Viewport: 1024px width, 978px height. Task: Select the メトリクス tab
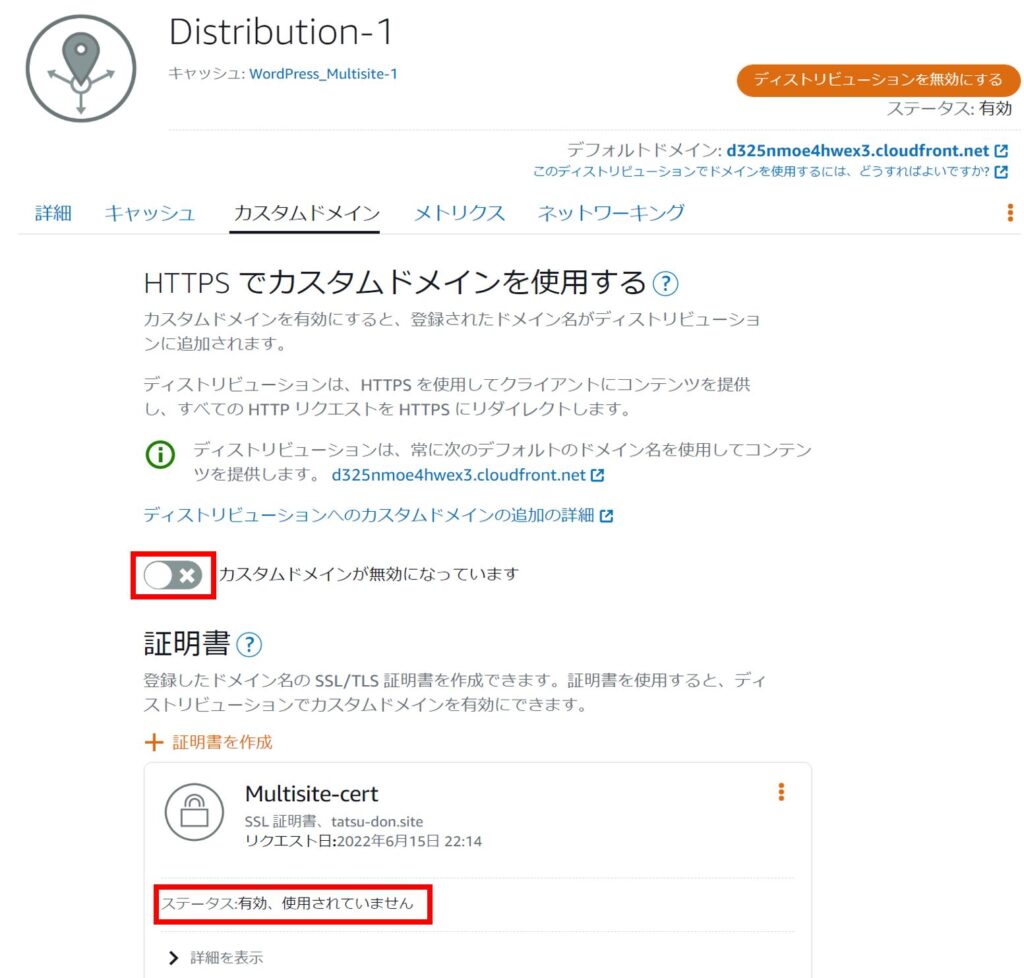coord(459,212)
